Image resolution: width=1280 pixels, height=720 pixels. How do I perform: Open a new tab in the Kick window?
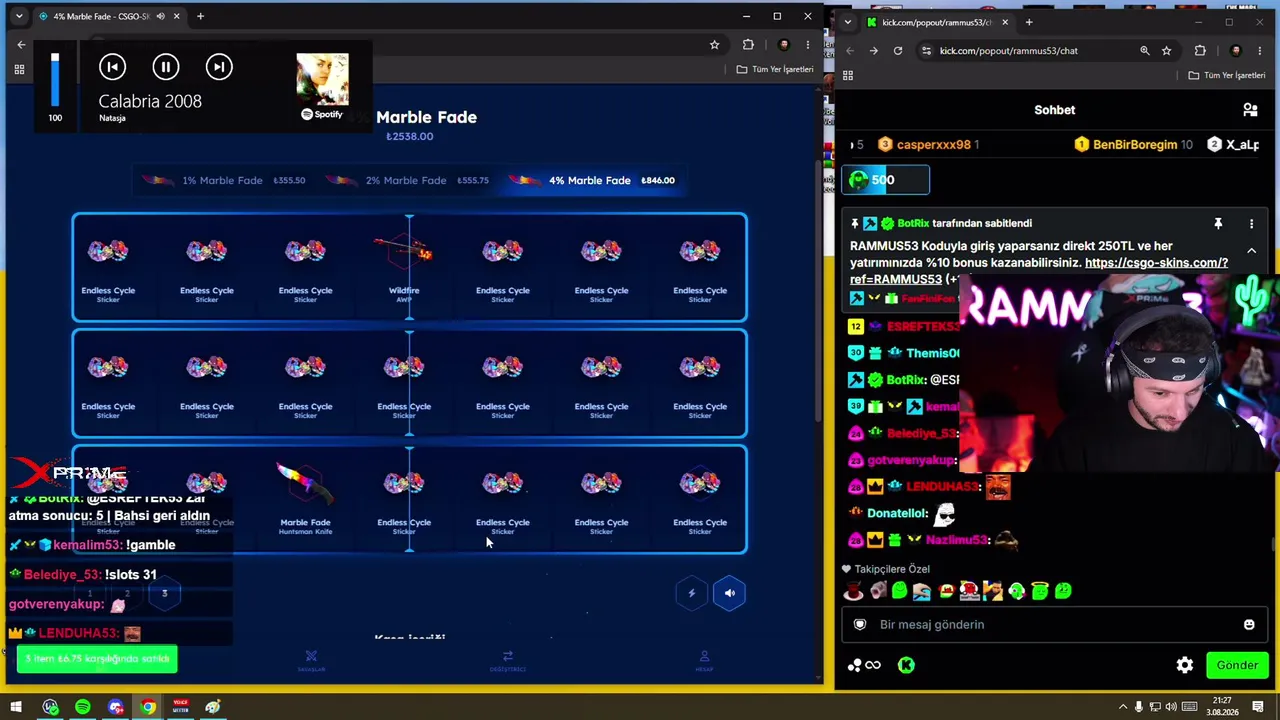(x=1028, y=22)
